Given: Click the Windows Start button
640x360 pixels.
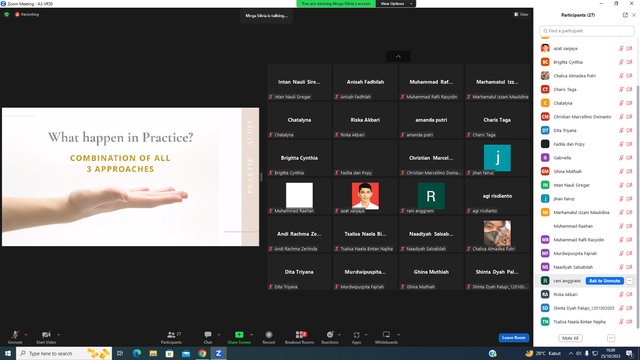Looking at the screenshot, I should coord(8,353).
